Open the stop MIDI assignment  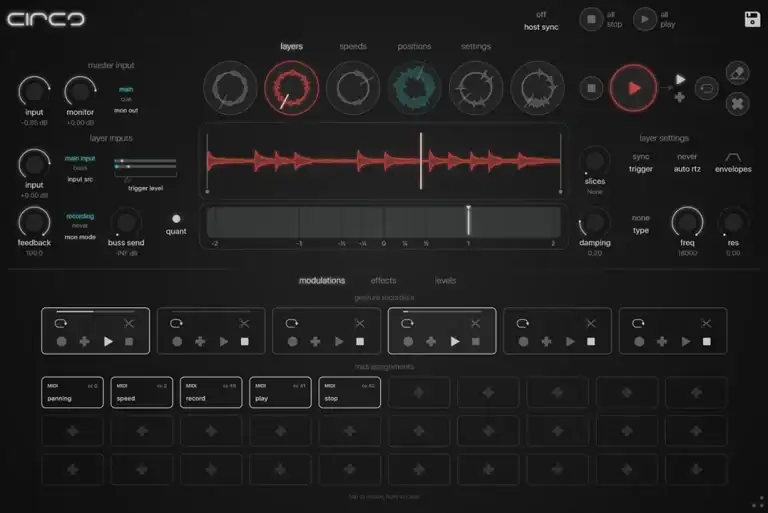coord(349,392)
